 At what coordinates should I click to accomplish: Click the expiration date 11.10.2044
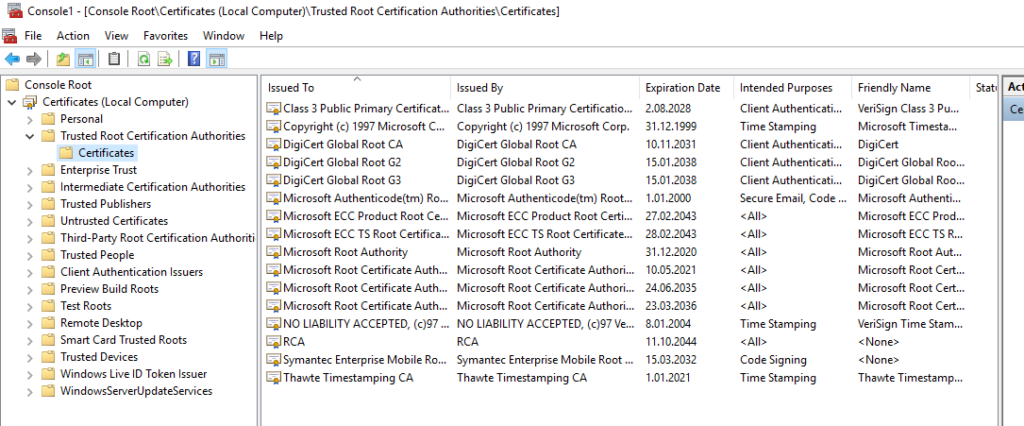pos(671,342)
